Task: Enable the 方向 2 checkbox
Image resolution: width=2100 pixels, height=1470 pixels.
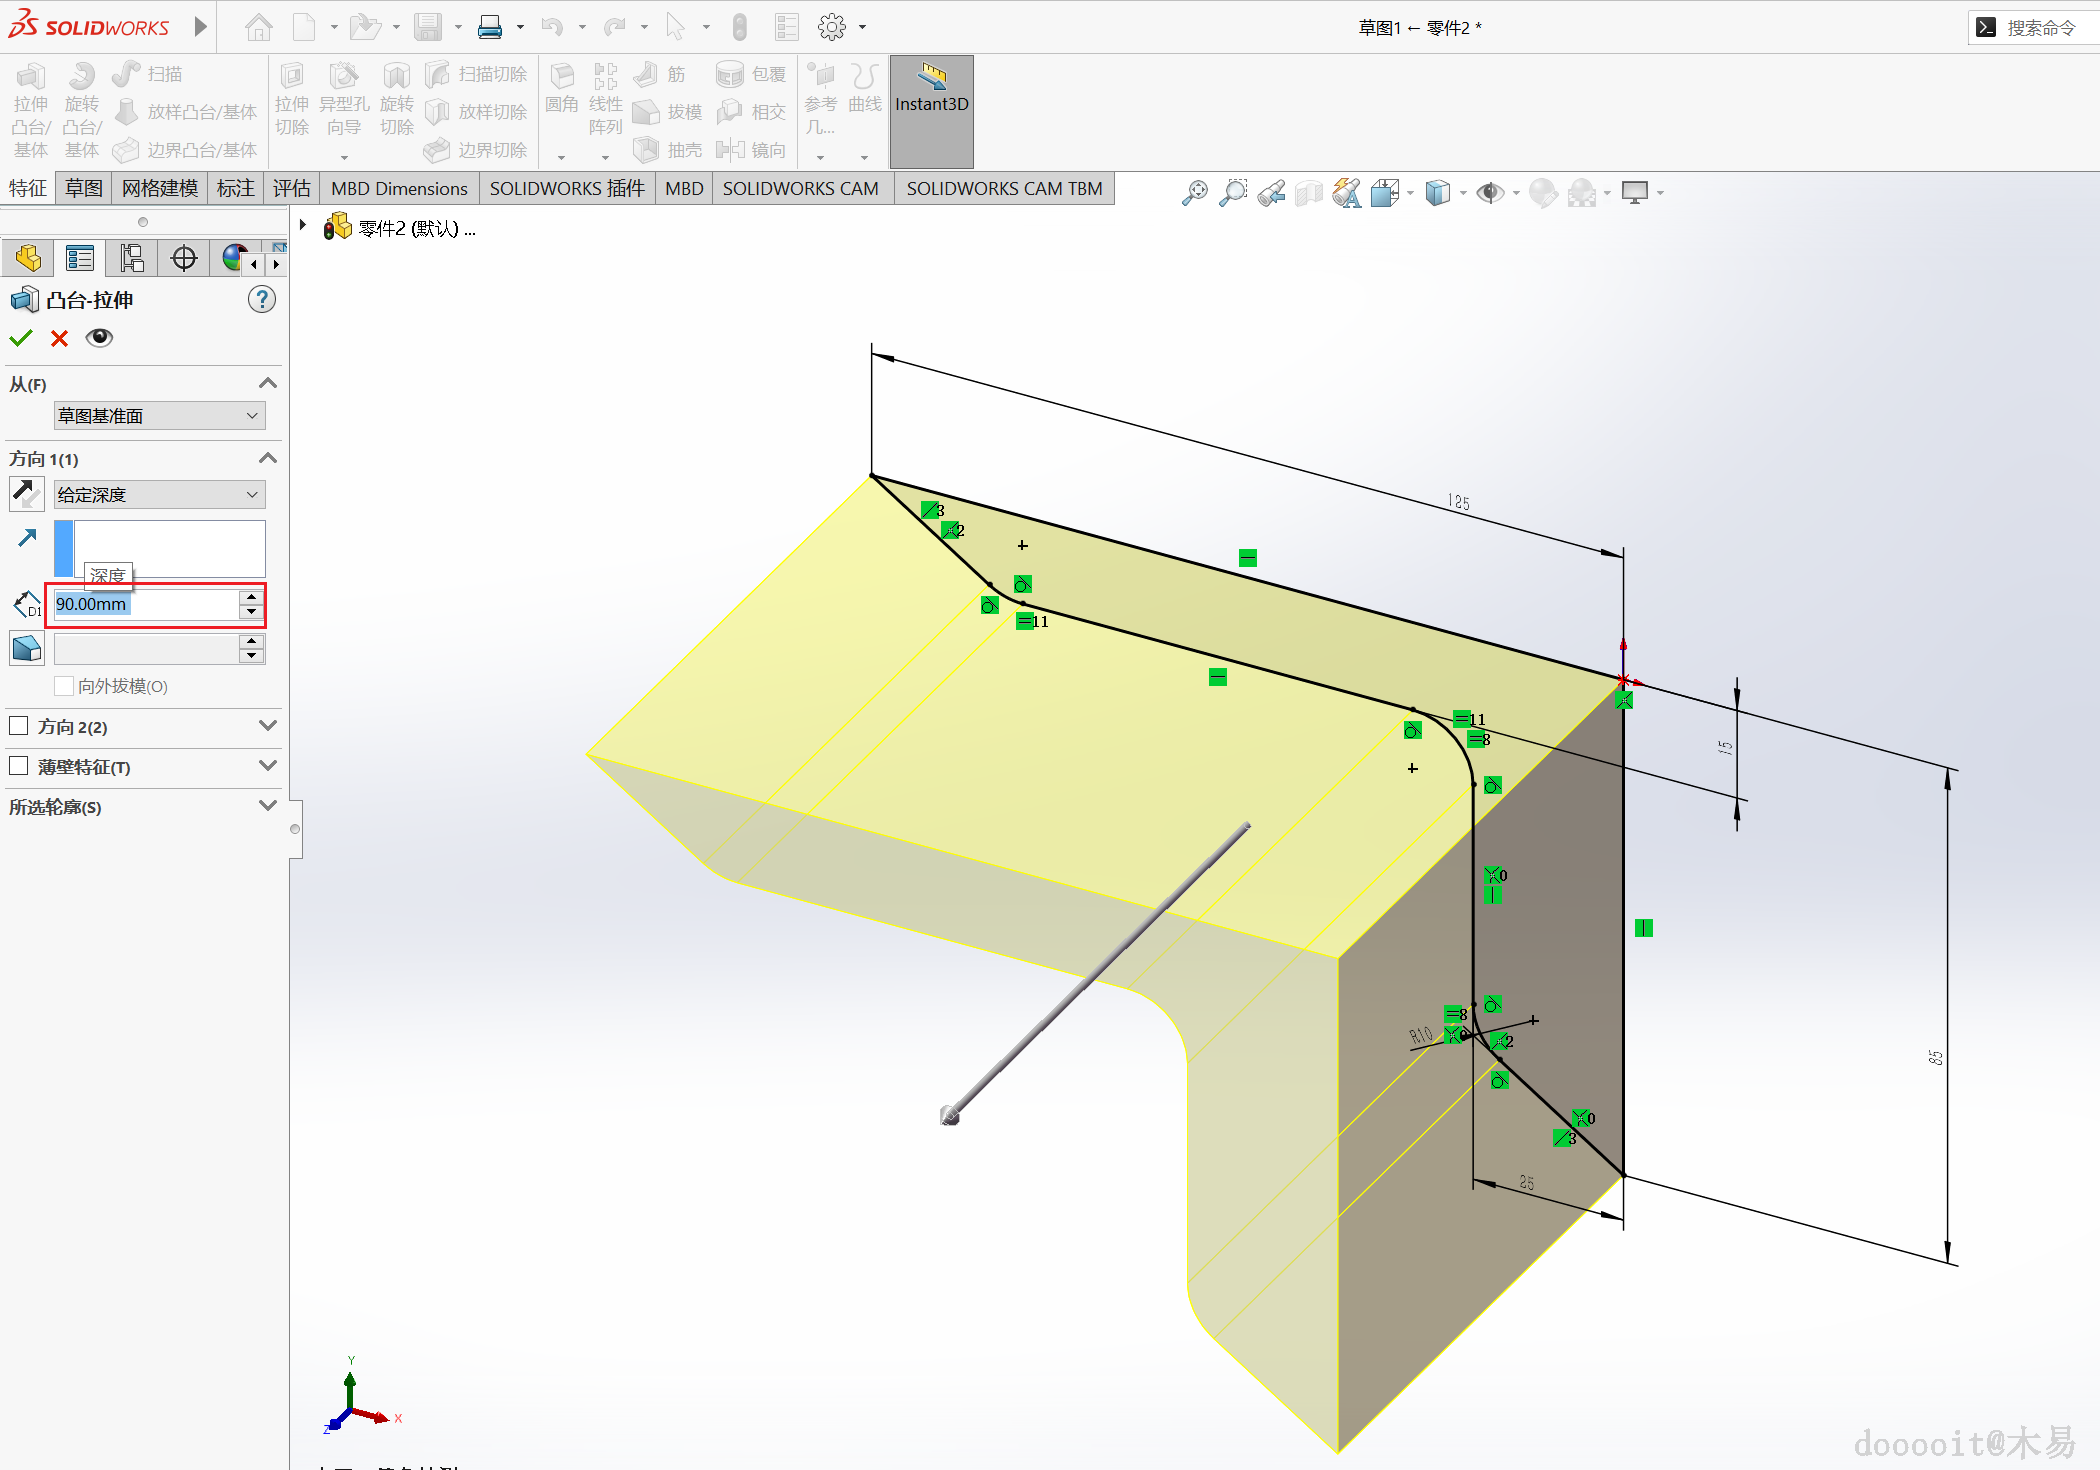Action: [19, 726]
